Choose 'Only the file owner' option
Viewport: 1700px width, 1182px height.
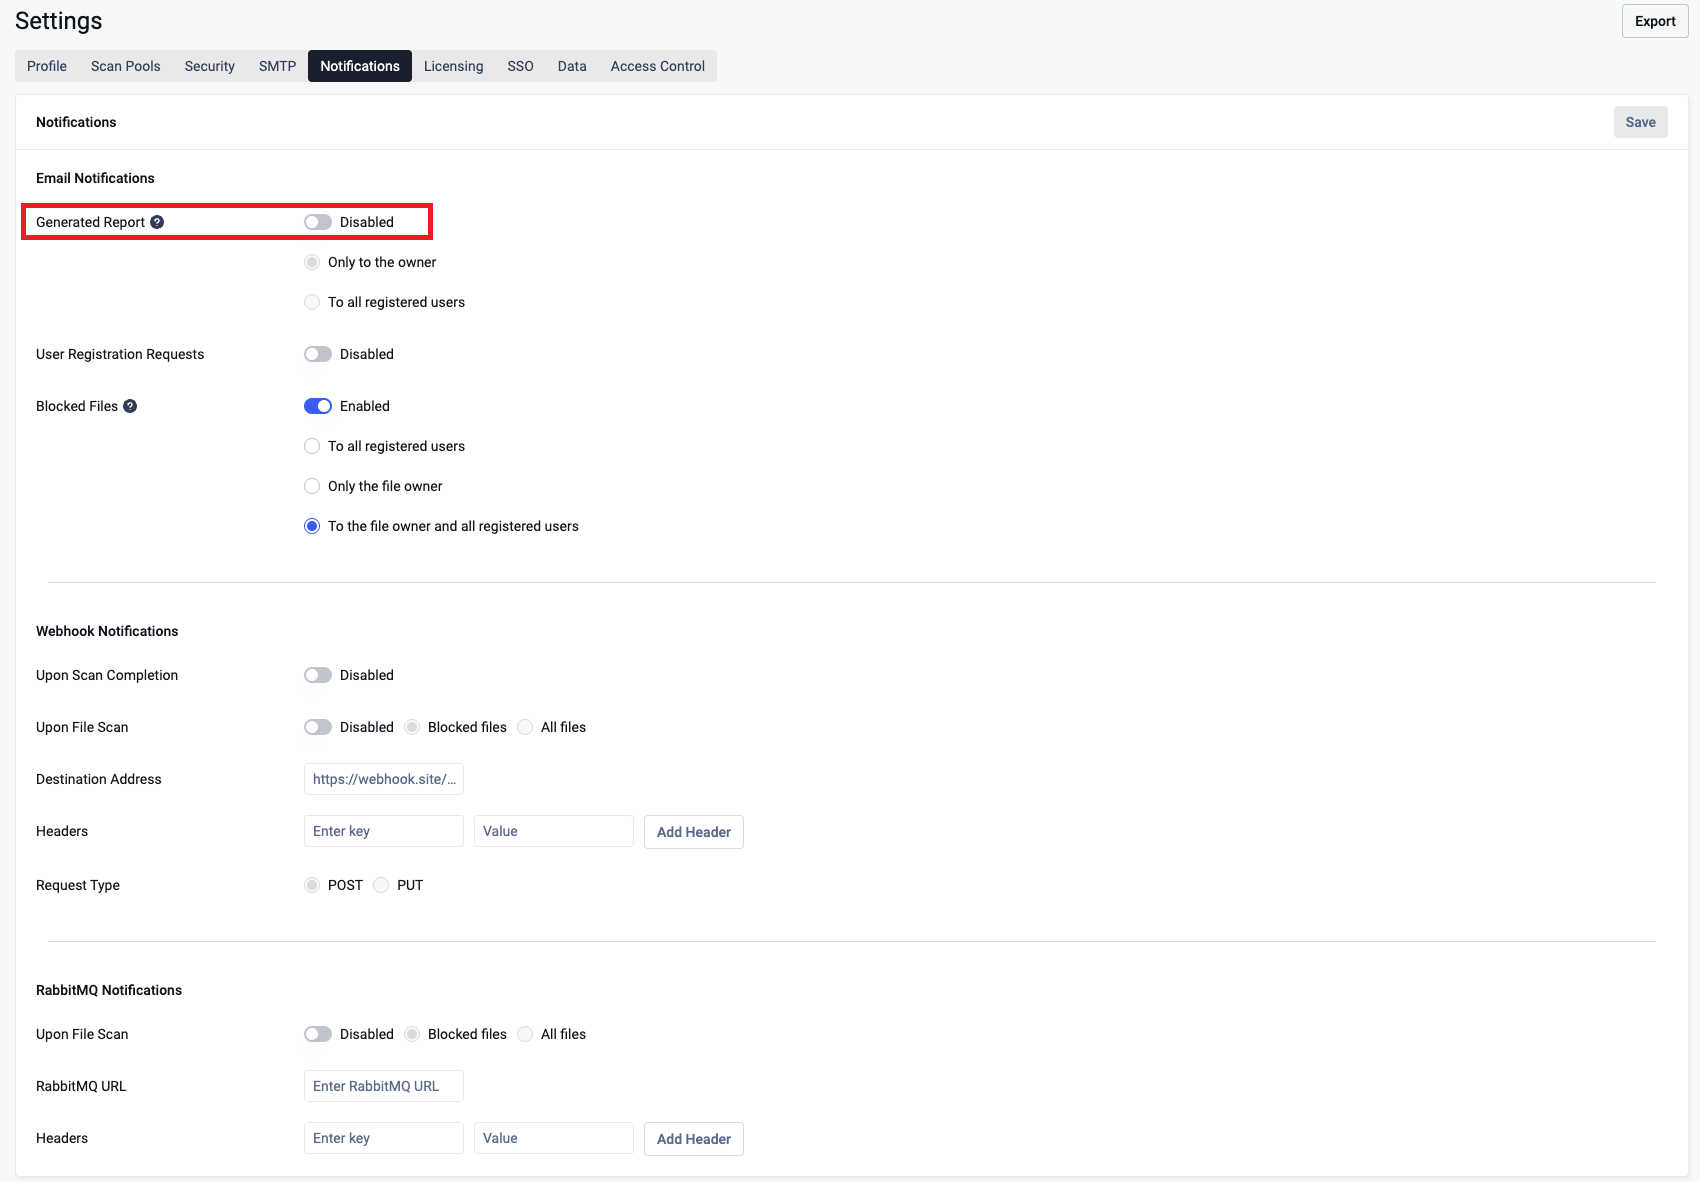point(312,486)
